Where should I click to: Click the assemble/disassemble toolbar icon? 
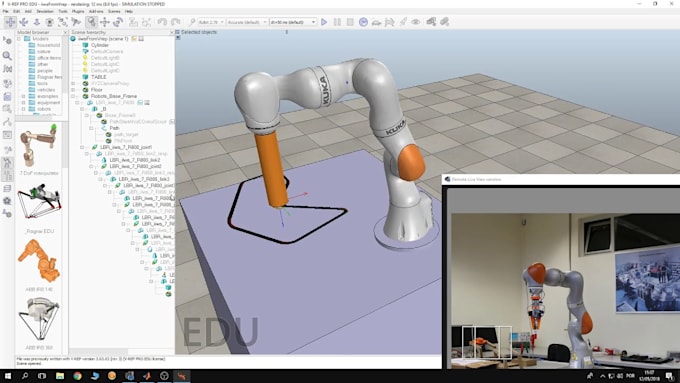(x=133, y=22)
